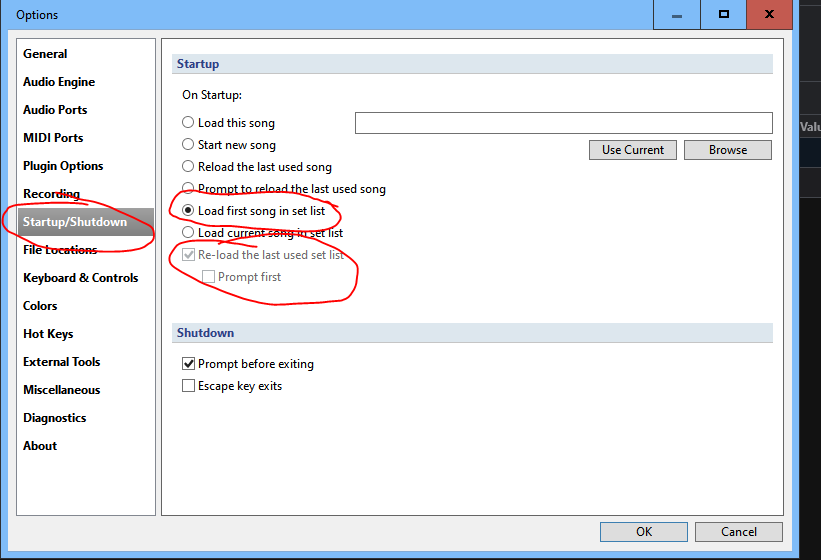821x560 pixels.
Task: Click the song path text field
Action: coord(563,123)
